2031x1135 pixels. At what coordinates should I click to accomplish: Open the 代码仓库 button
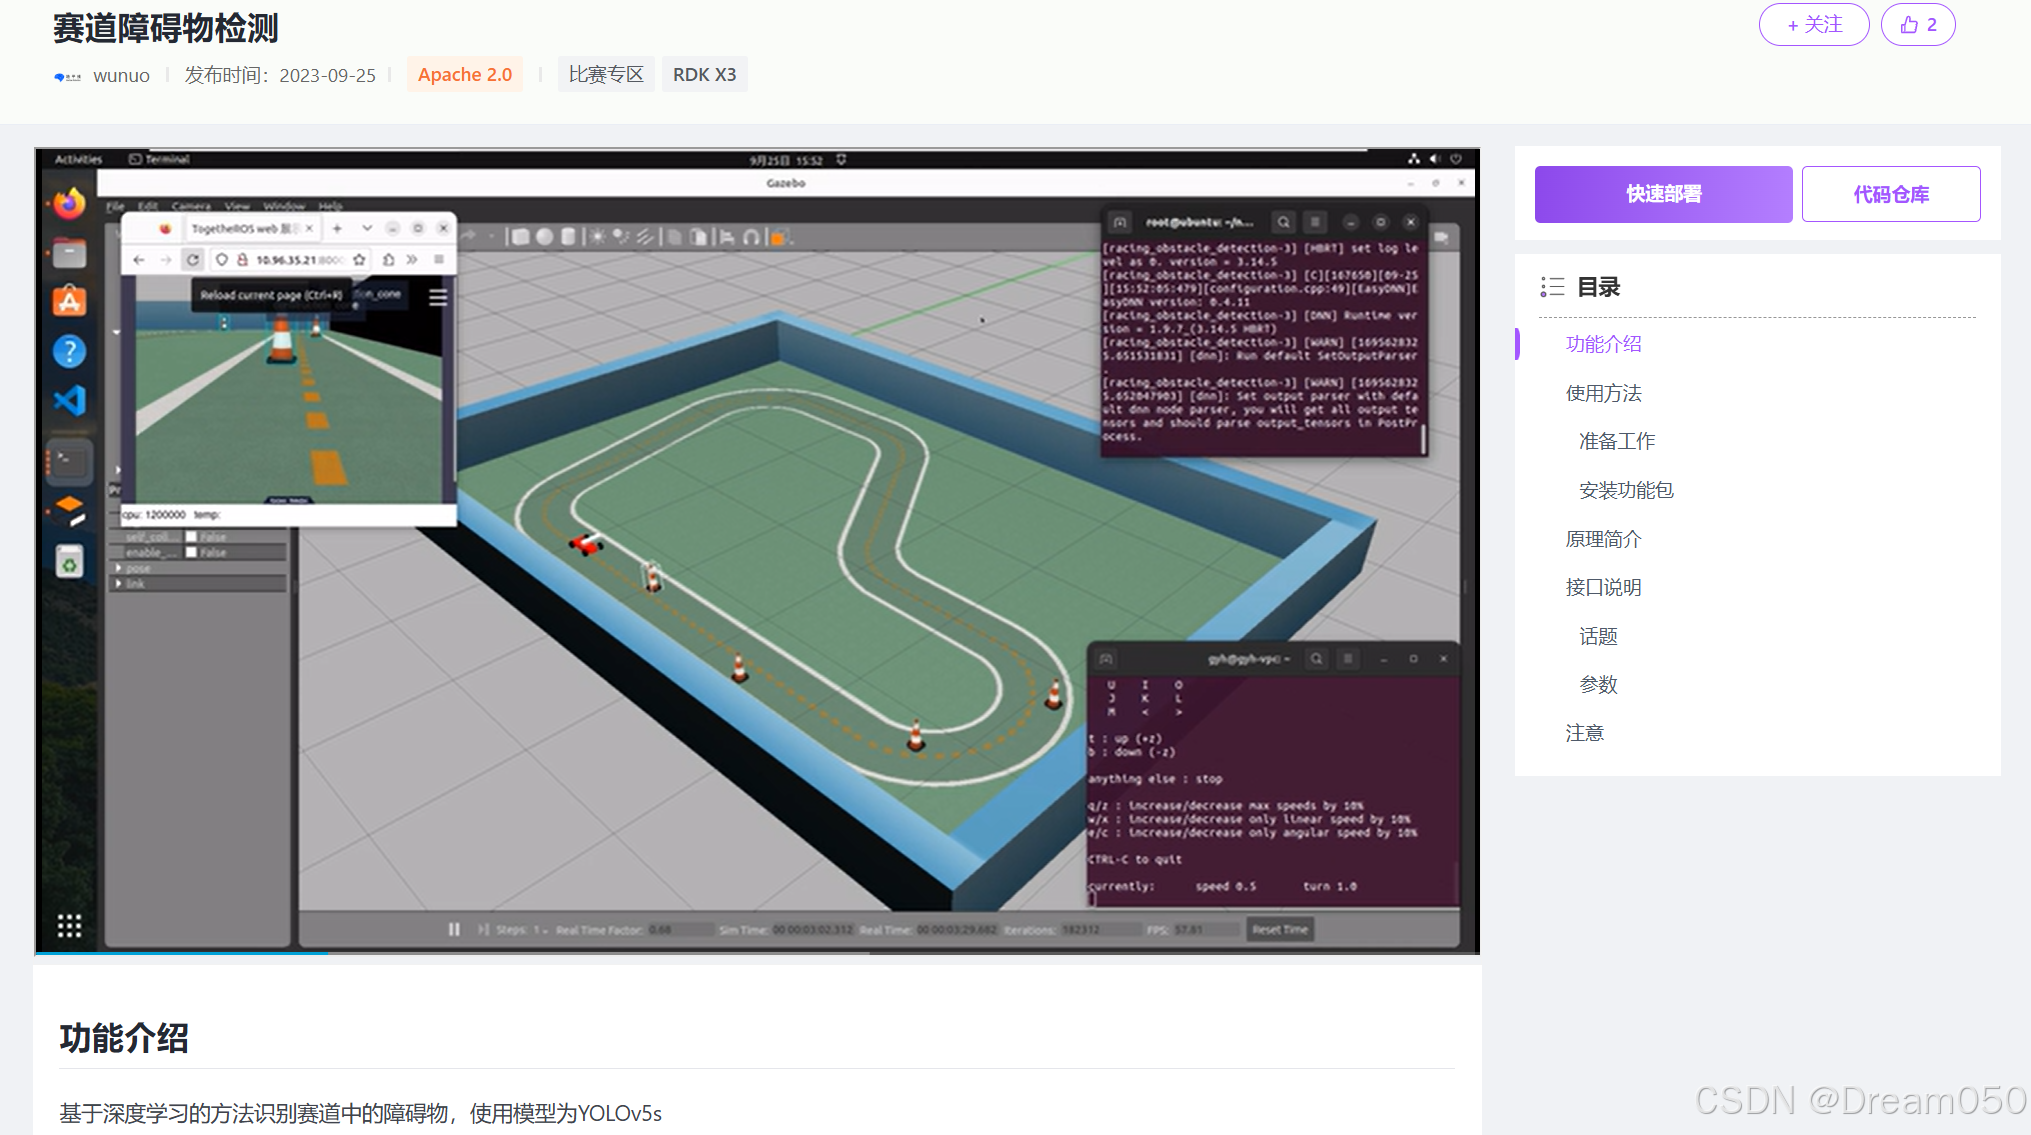pos(1890,194)
